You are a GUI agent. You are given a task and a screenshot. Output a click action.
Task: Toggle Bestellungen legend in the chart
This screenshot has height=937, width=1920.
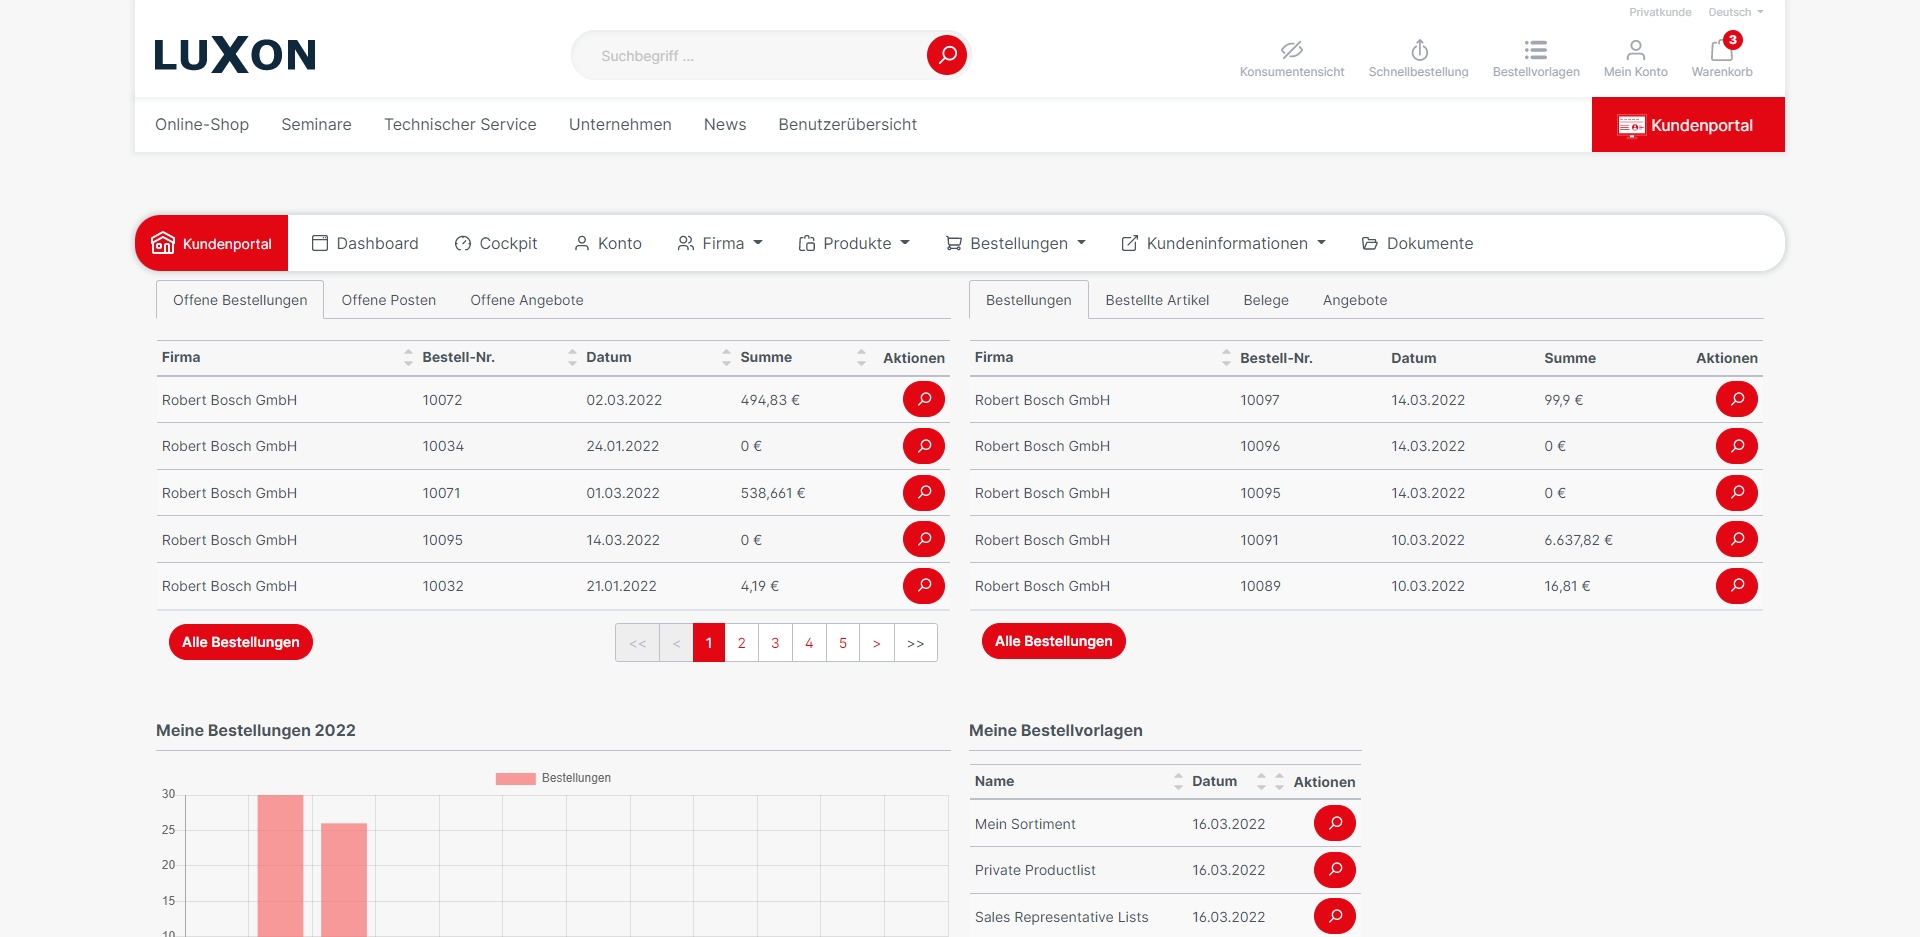[x=553, y=778]
